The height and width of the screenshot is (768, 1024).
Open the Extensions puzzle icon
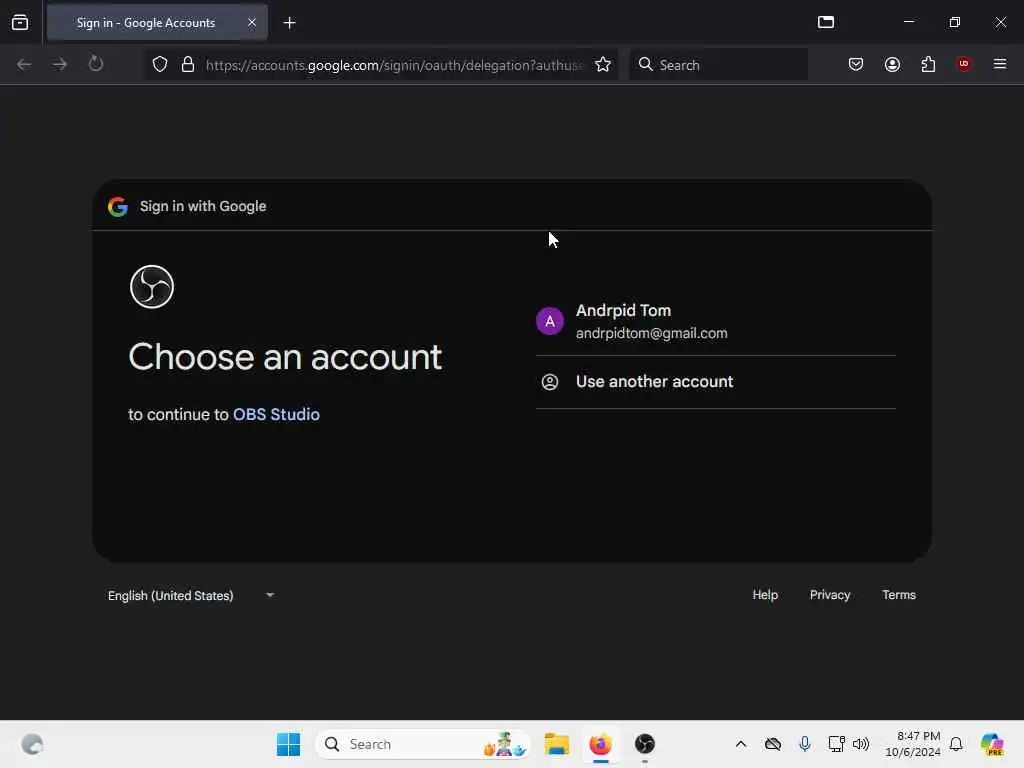(x=928, y=65)
